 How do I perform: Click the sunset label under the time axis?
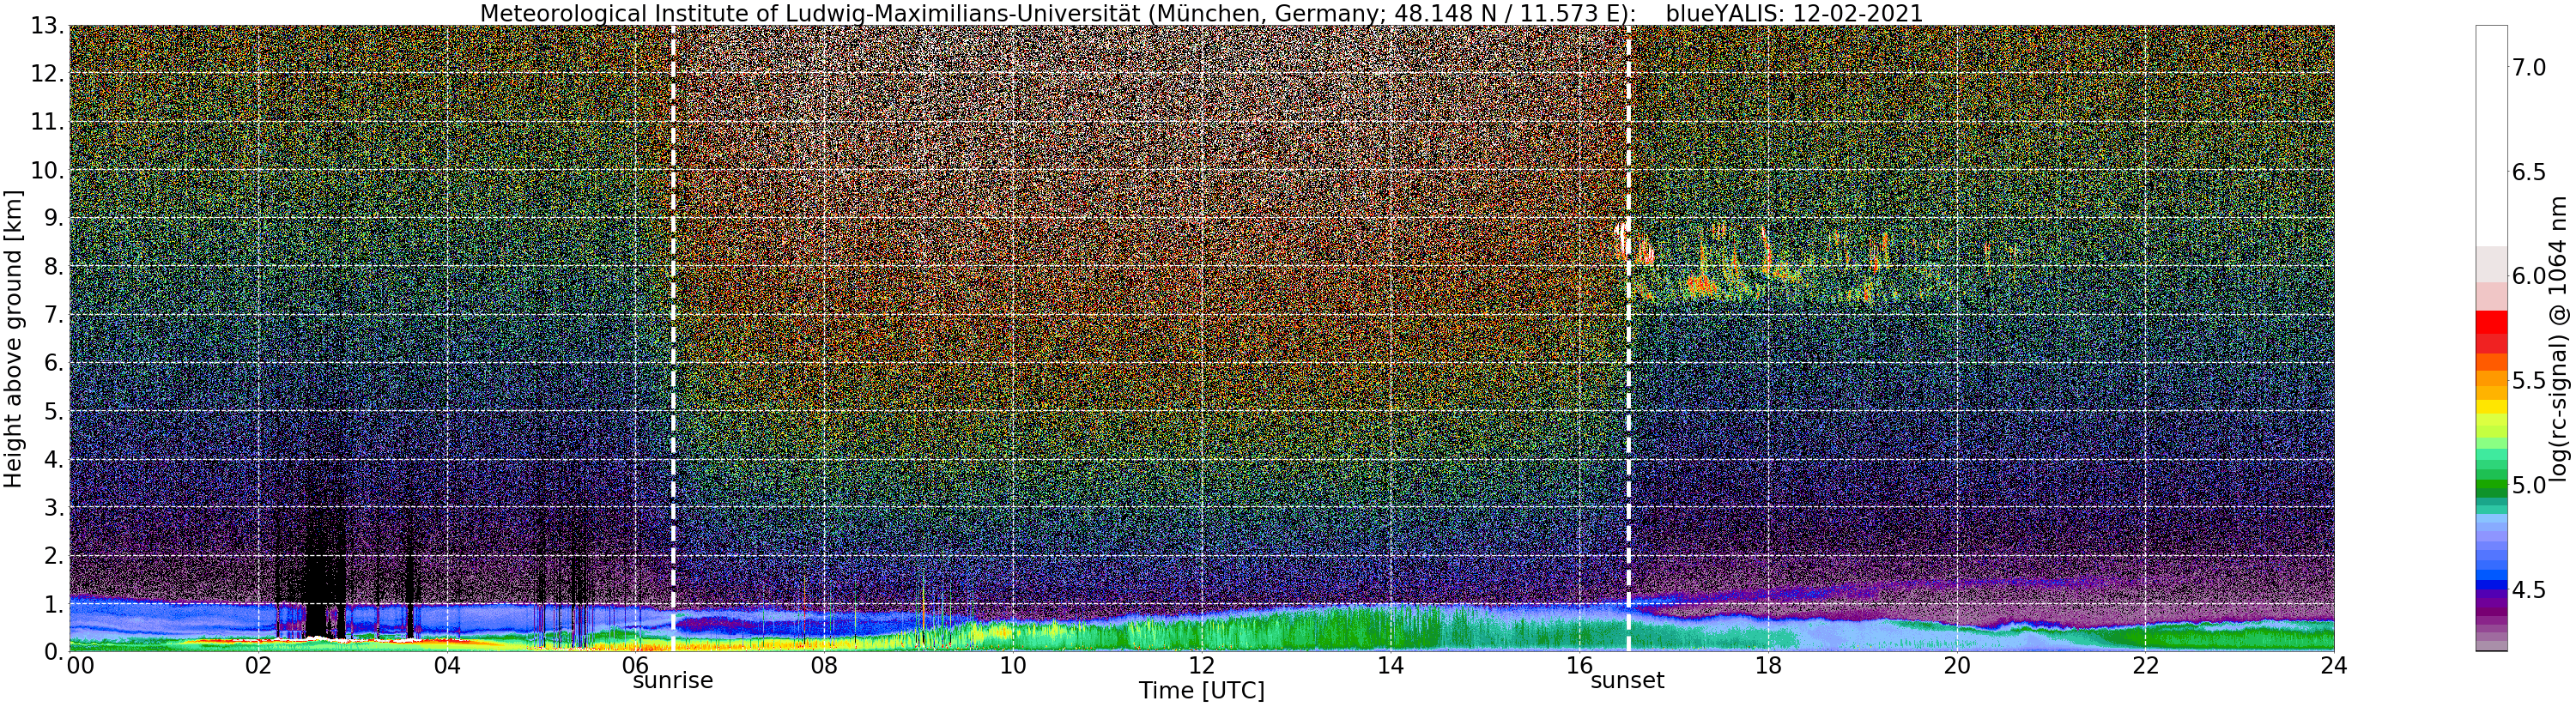click(x=1627, y=681)
